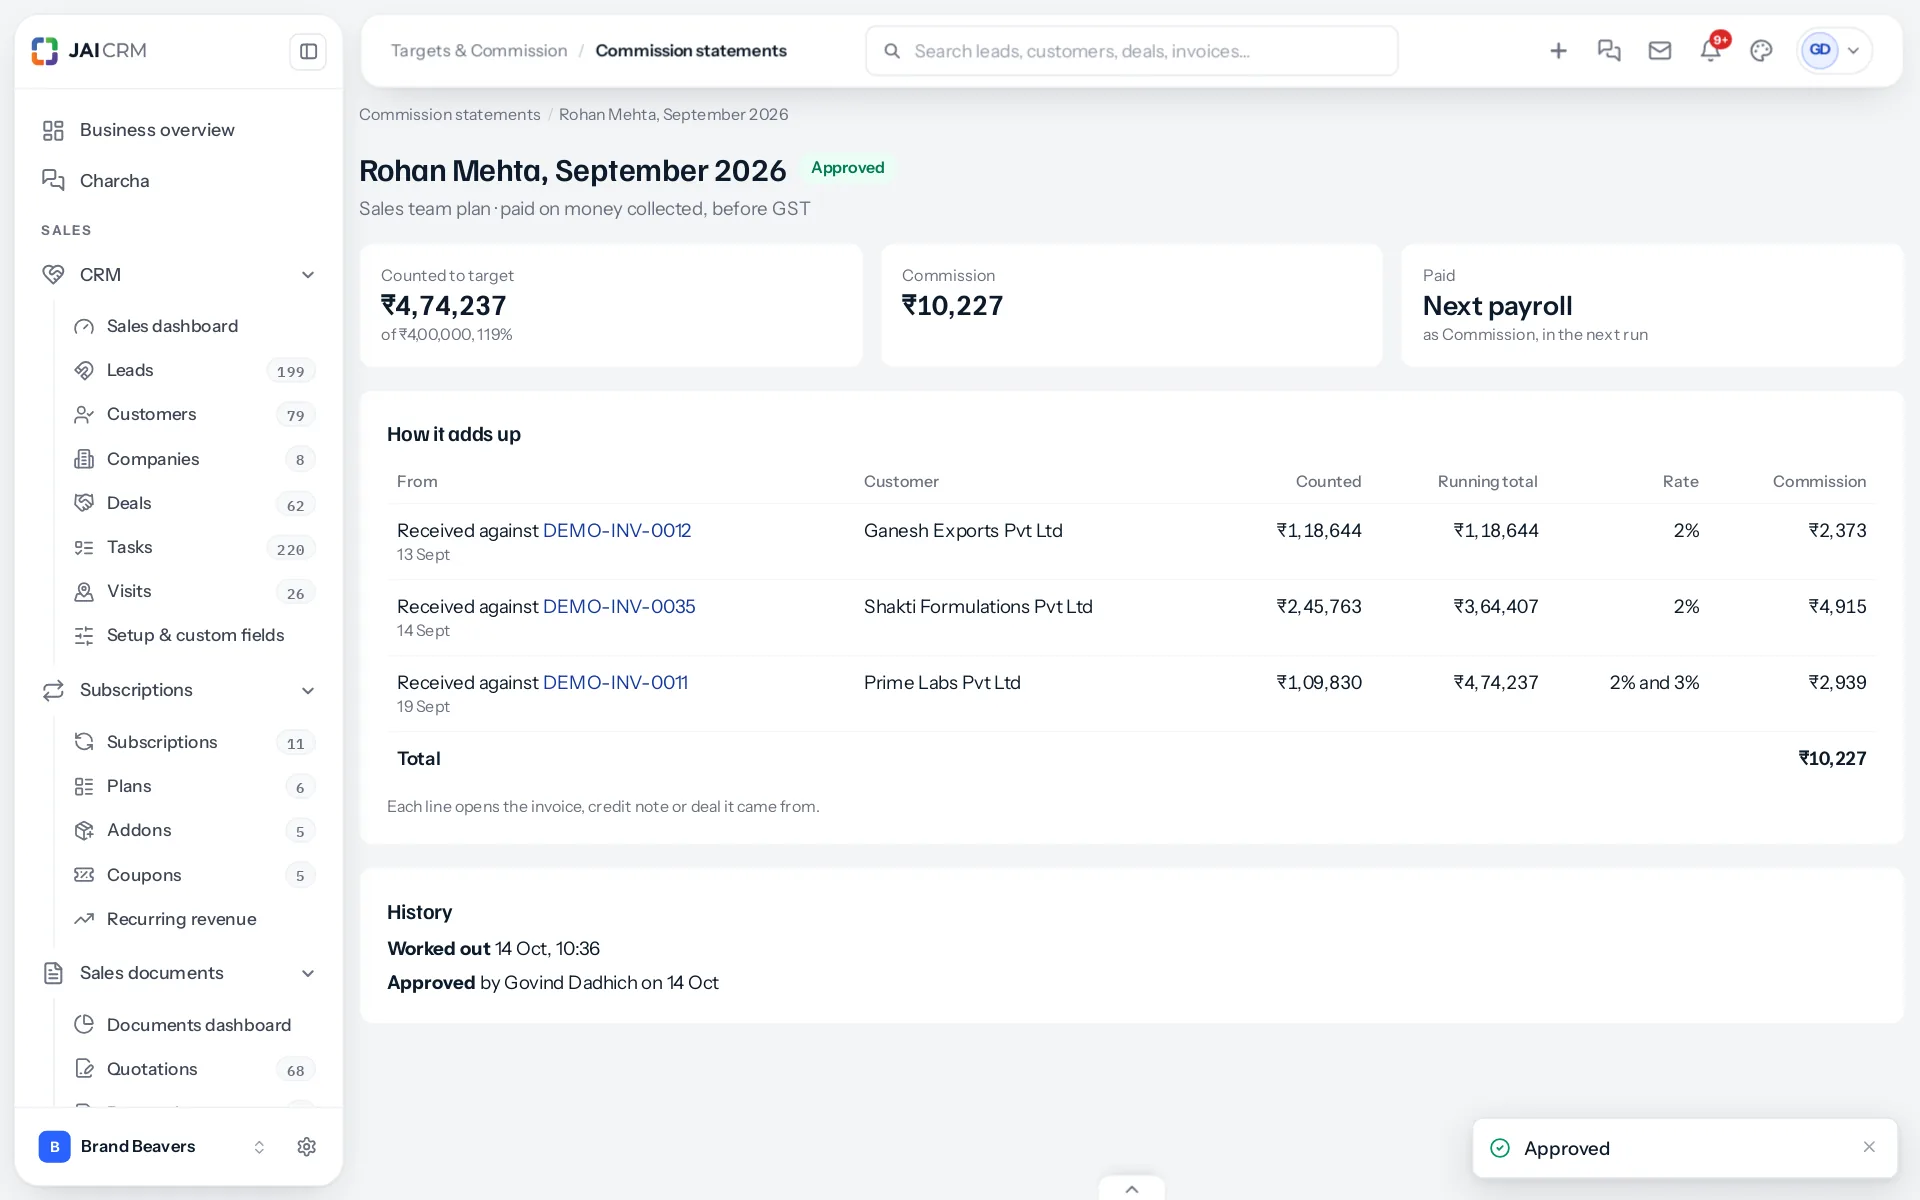Open Leads list with 199 badge
This screenshot has height=1200, width=1920.
[x=195, y=371]
